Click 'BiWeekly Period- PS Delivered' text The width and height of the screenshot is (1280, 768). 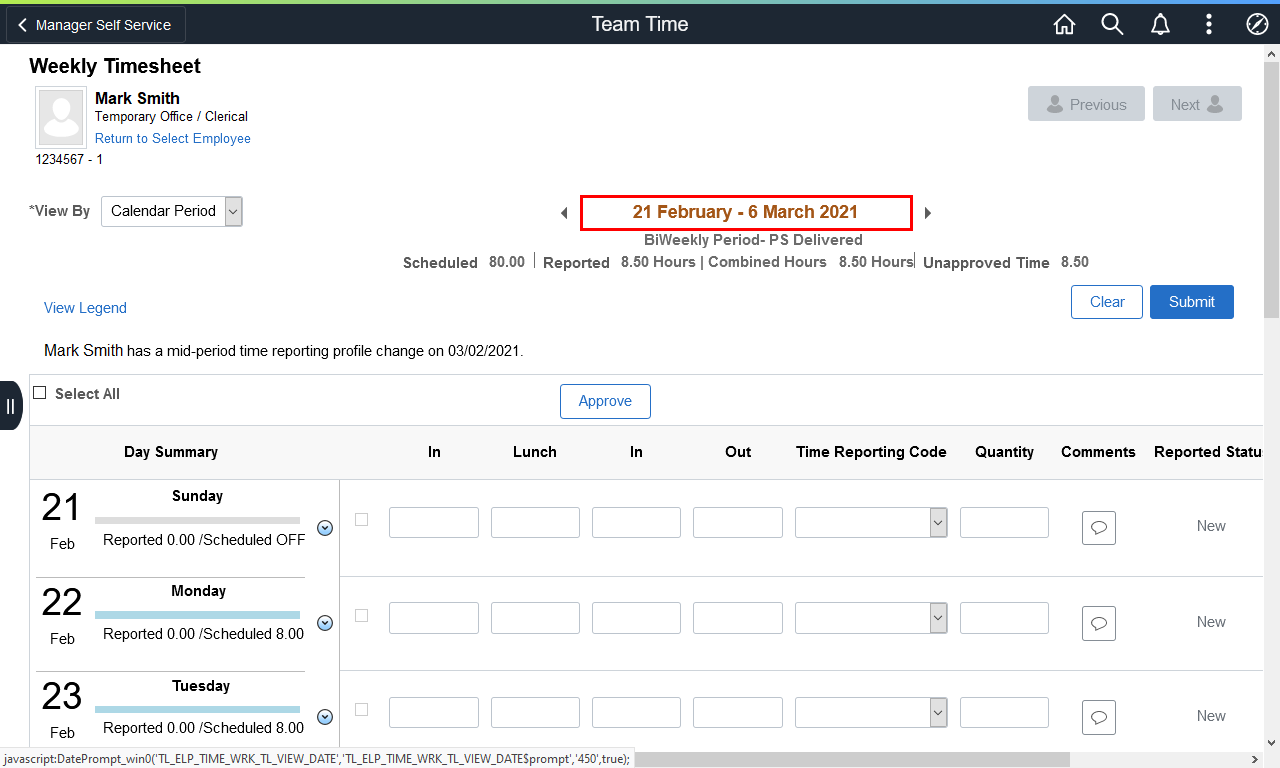point(753,240)
